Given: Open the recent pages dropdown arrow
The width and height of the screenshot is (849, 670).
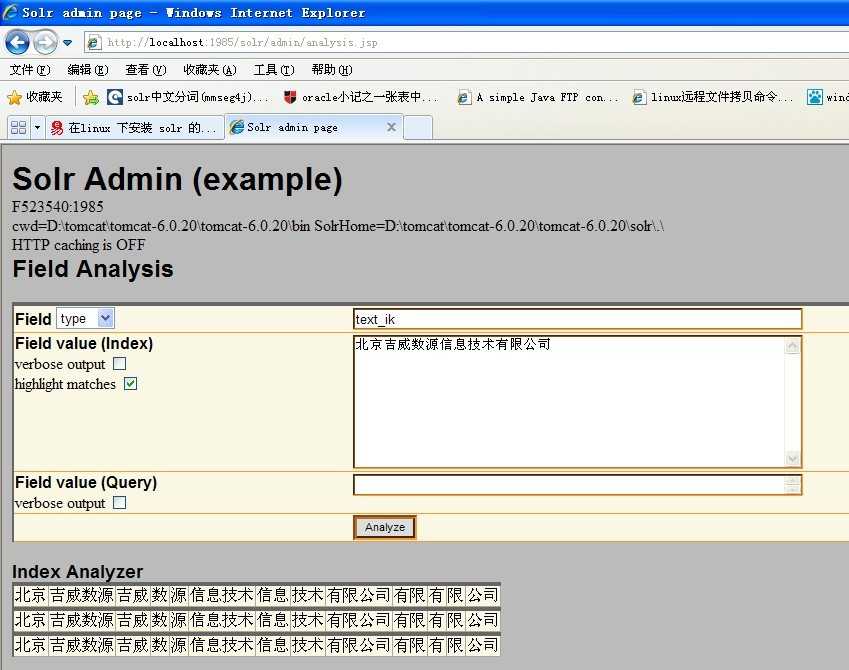Looking at the screenshot, I should 67,42.
